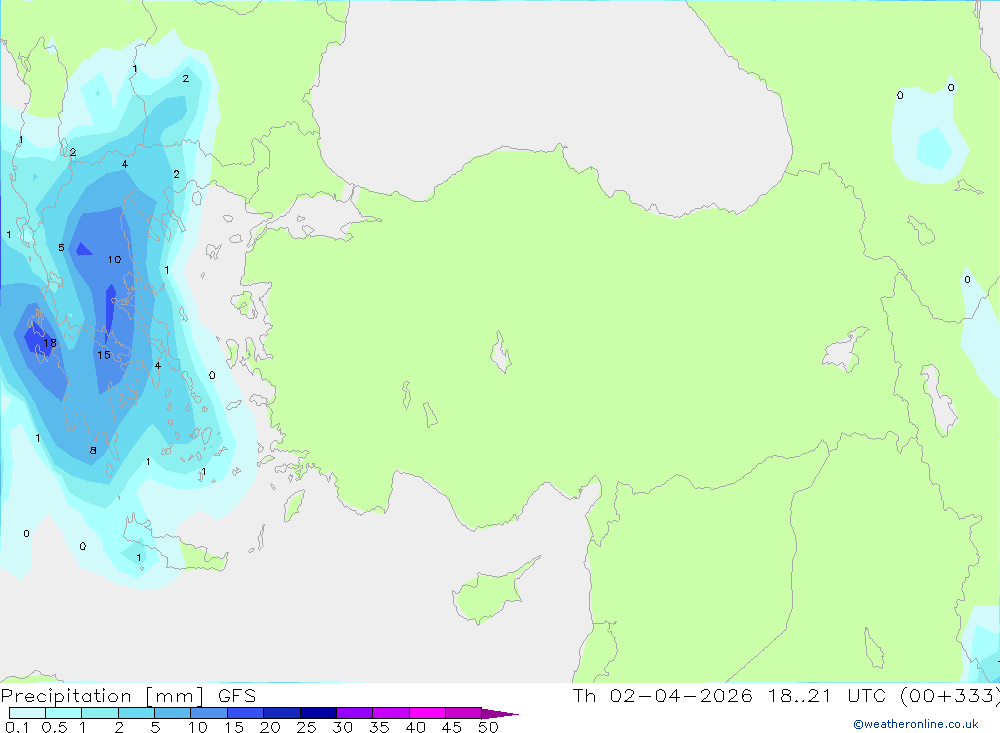Click the legend label '0.5'
The image size is (1000, 733).
(x=54, y=727)
